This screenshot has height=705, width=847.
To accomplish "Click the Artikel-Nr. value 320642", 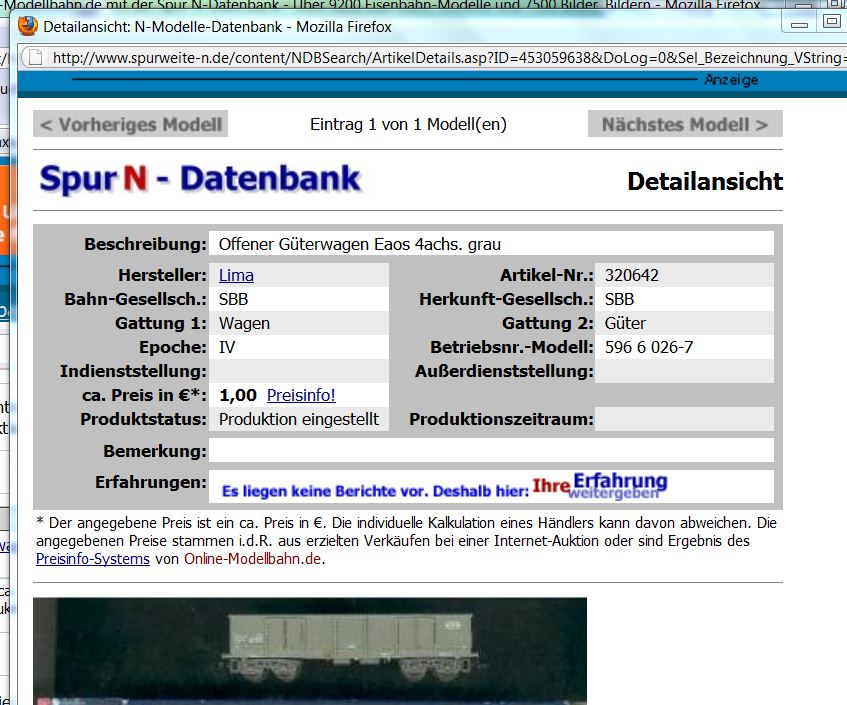I will tap(632, 275).
